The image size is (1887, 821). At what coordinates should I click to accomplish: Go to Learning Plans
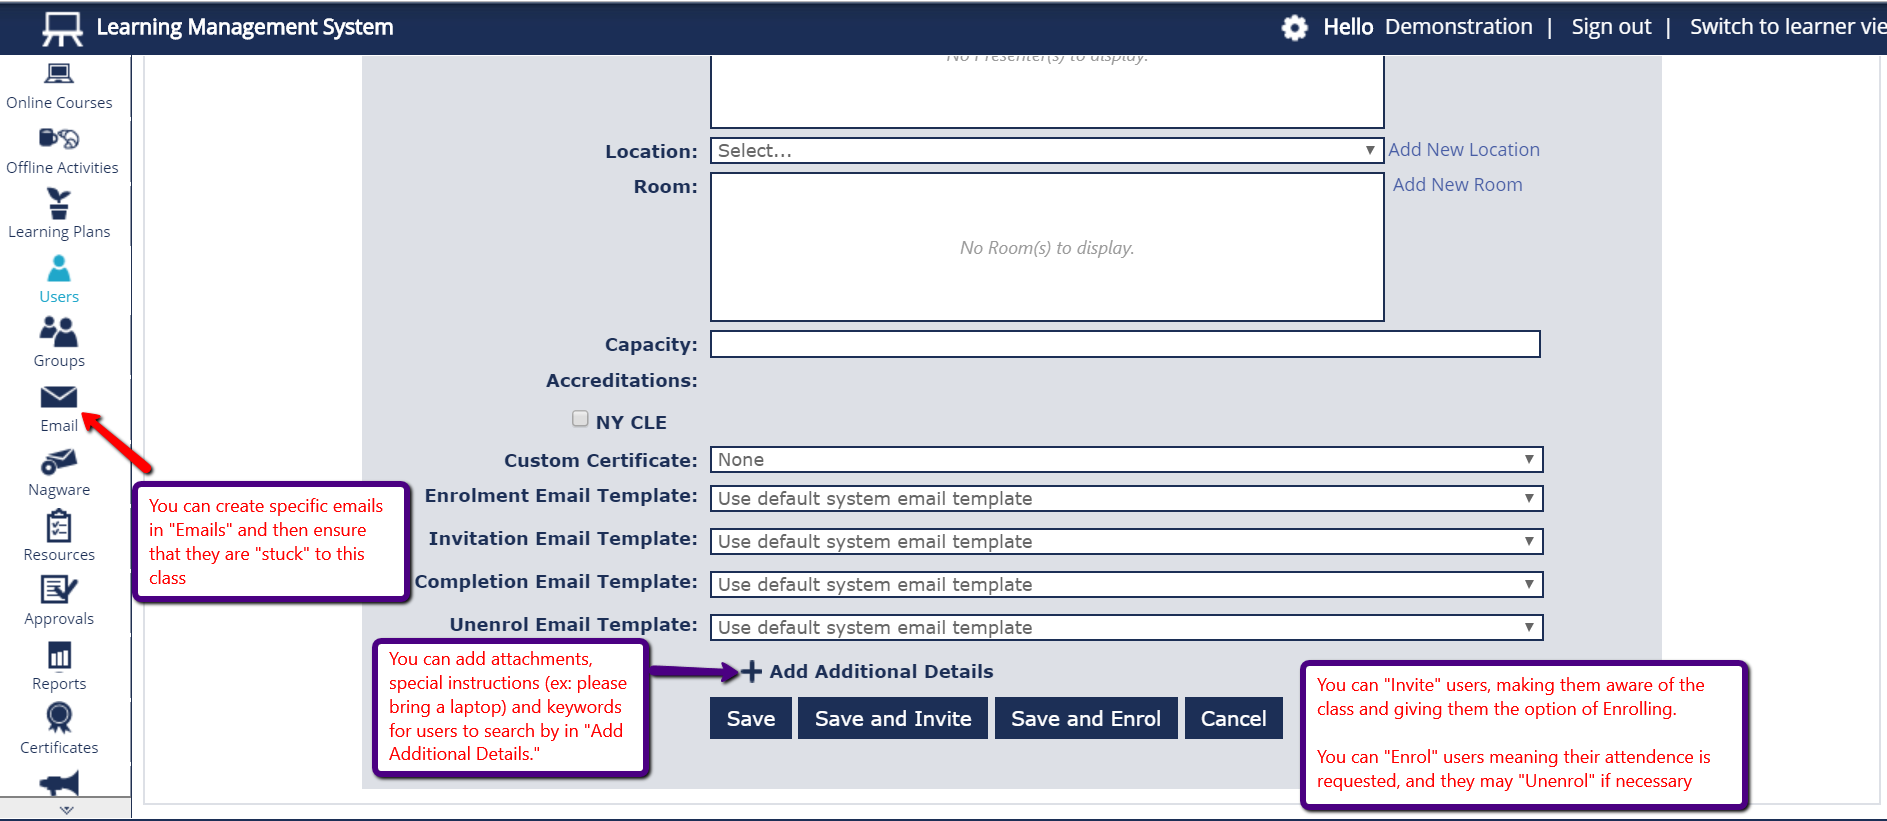[x=59, y=215]
